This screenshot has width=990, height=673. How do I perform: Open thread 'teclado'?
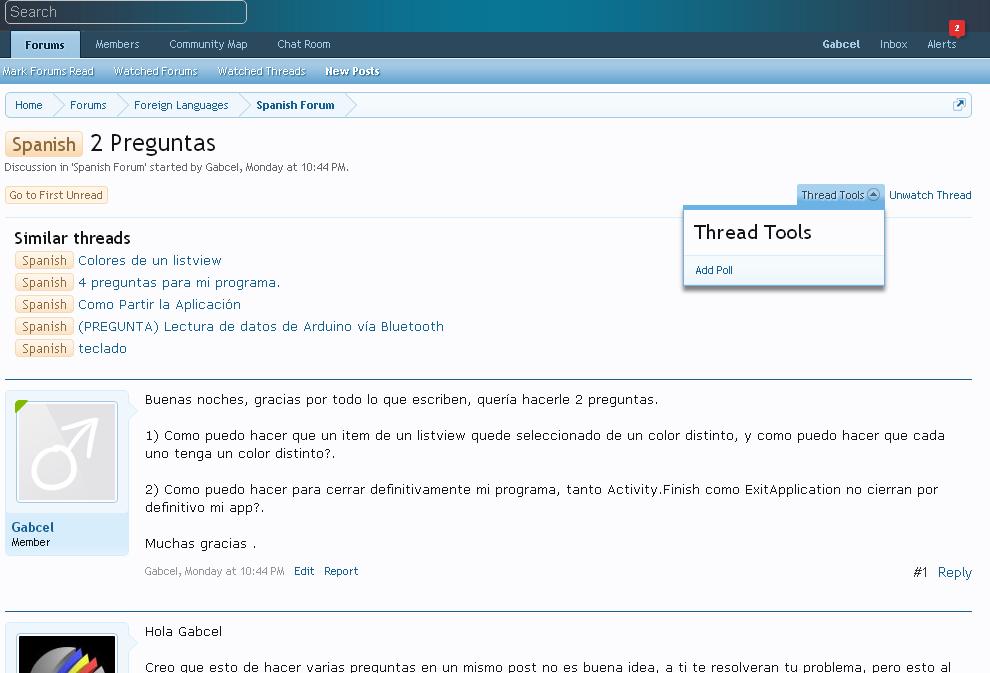click(102, 348)
